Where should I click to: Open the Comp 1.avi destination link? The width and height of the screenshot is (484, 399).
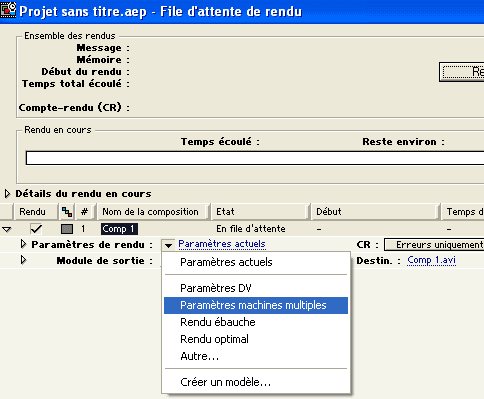(x=431, y=260)
